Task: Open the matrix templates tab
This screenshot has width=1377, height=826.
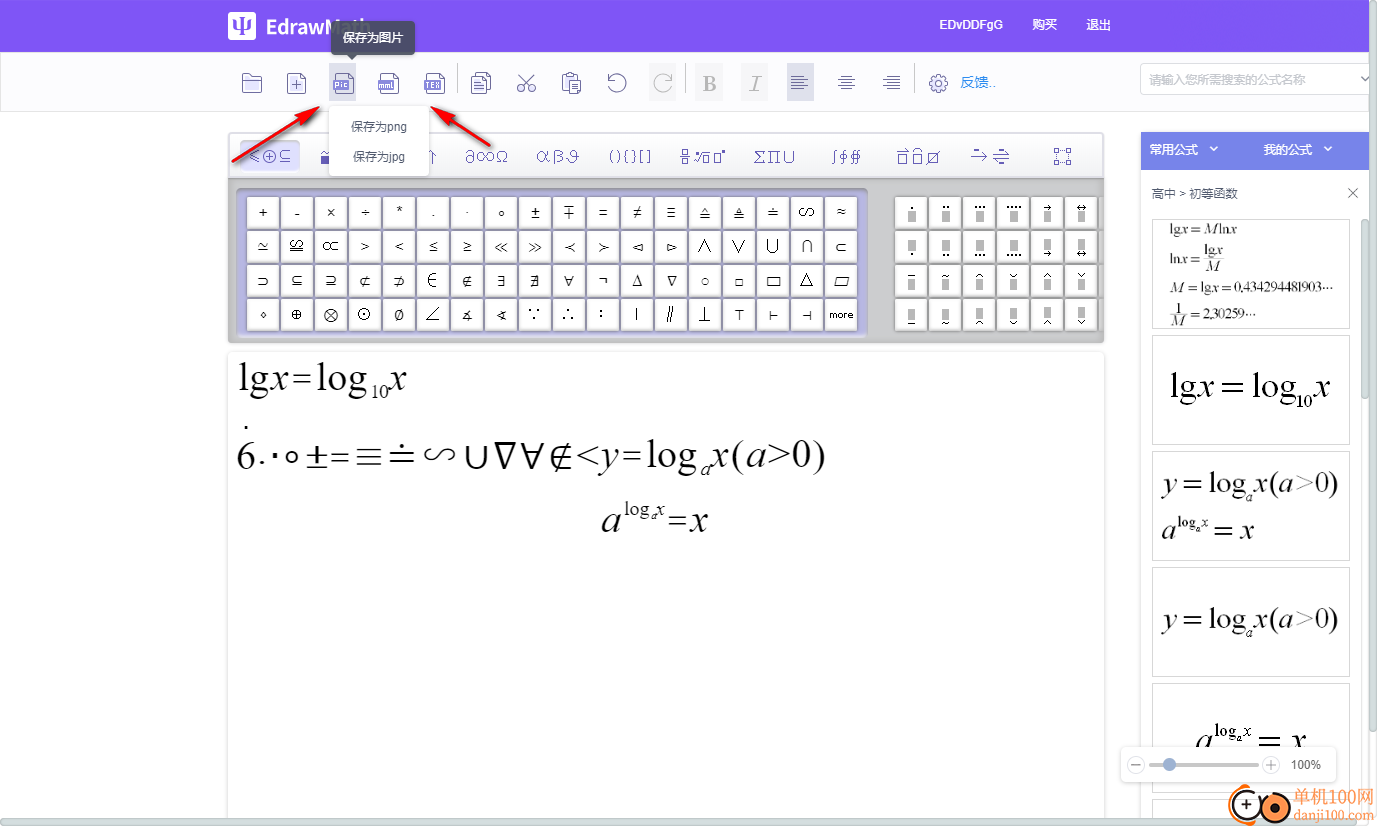Action: 1062,156
